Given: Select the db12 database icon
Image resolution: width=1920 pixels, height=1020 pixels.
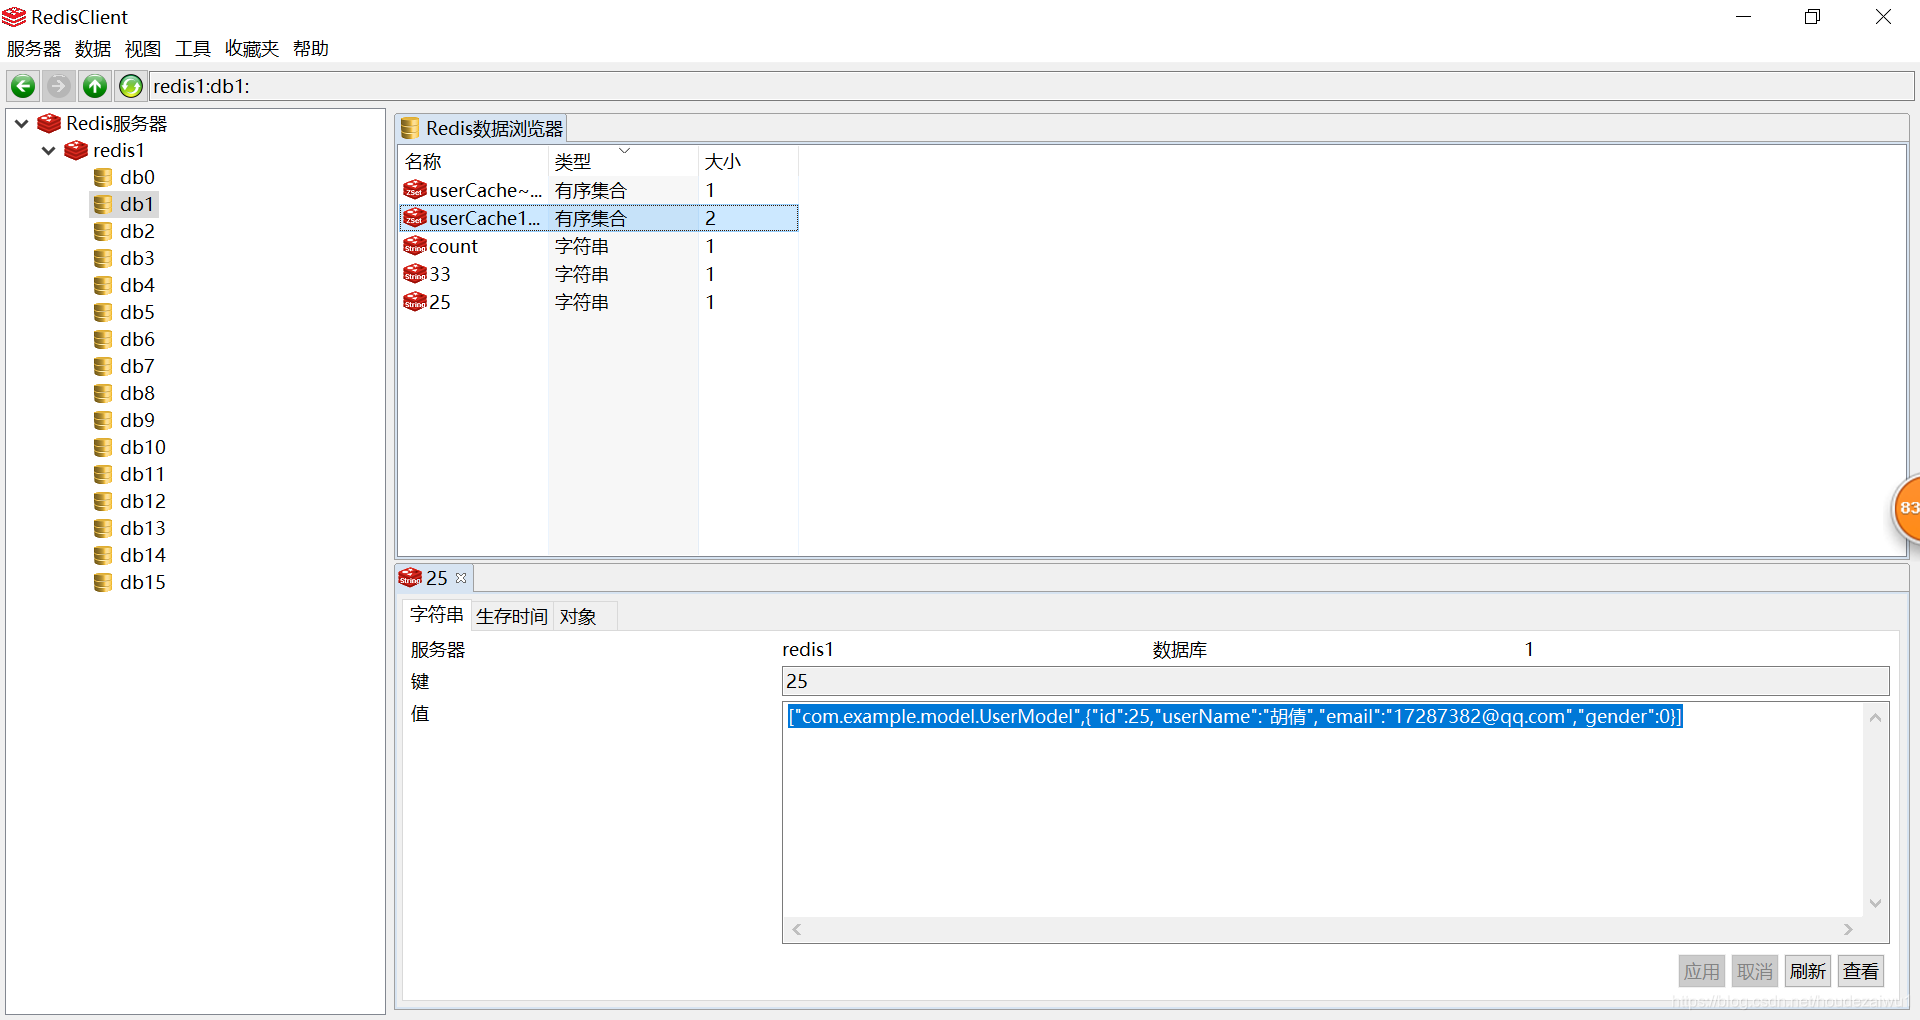Looking at the screenshot, I should point(103,501).
